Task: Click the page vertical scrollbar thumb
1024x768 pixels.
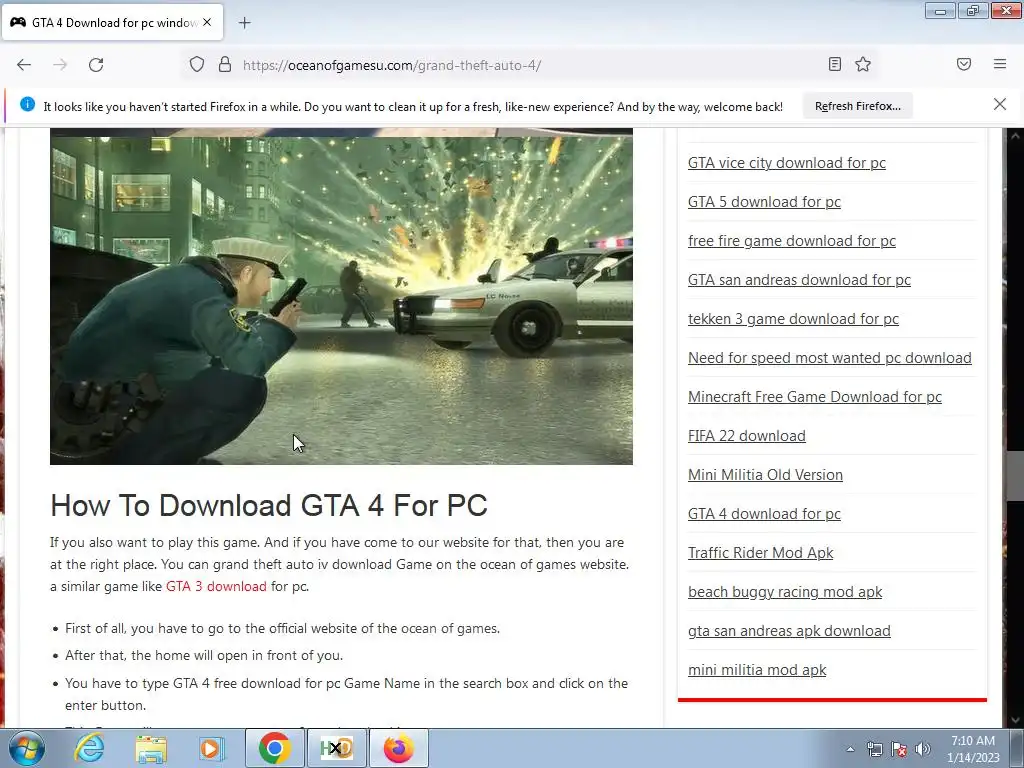Action: (x=1015, y=477)
